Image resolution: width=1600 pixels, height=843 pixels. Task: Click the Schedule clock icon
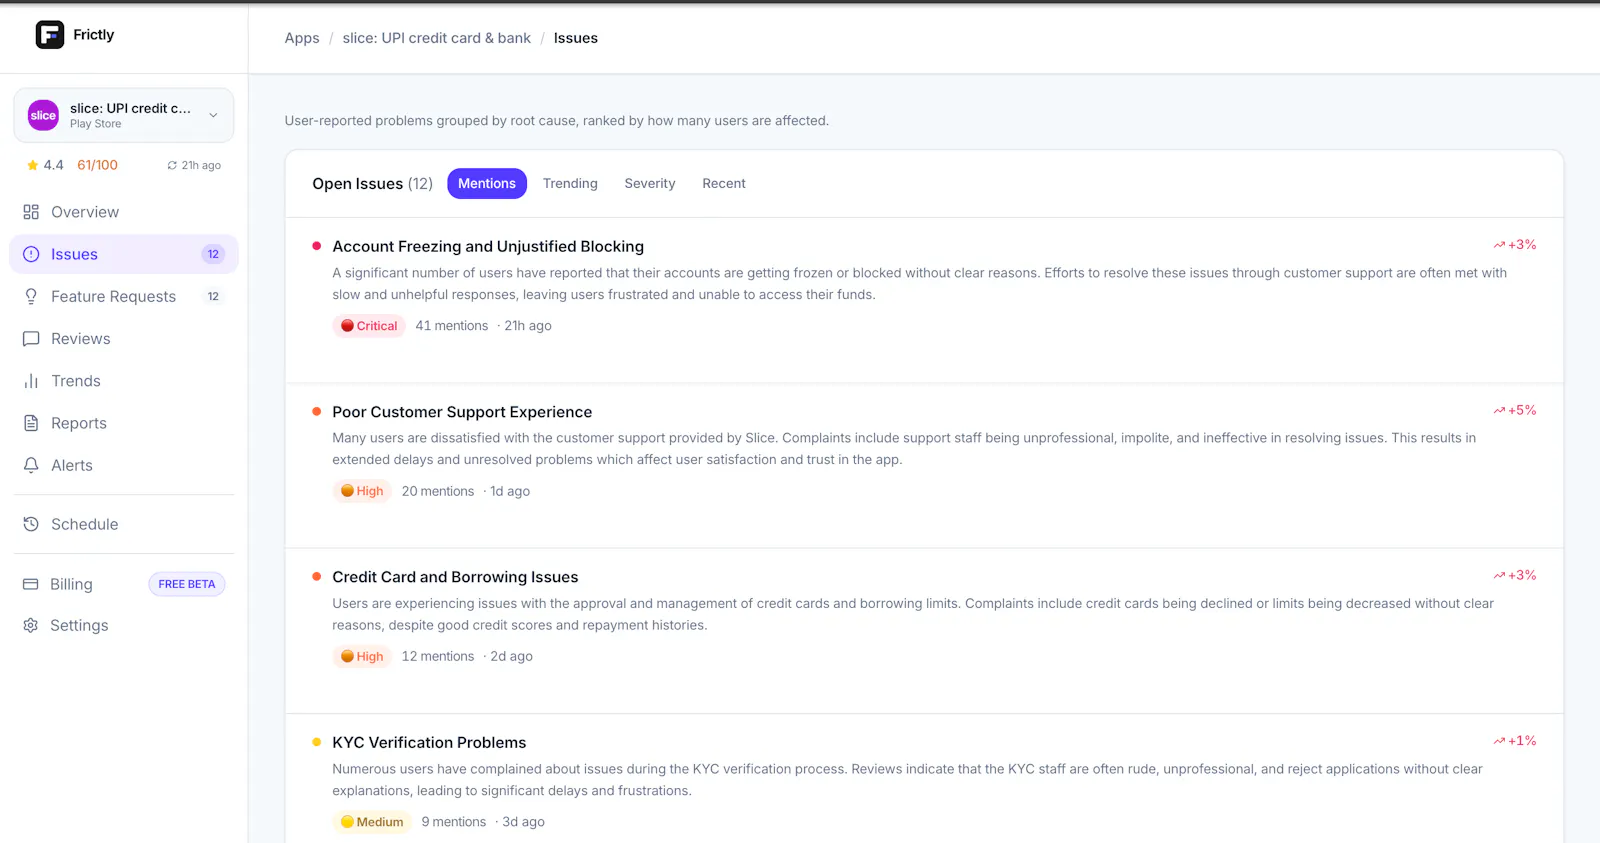pos(31,524)
